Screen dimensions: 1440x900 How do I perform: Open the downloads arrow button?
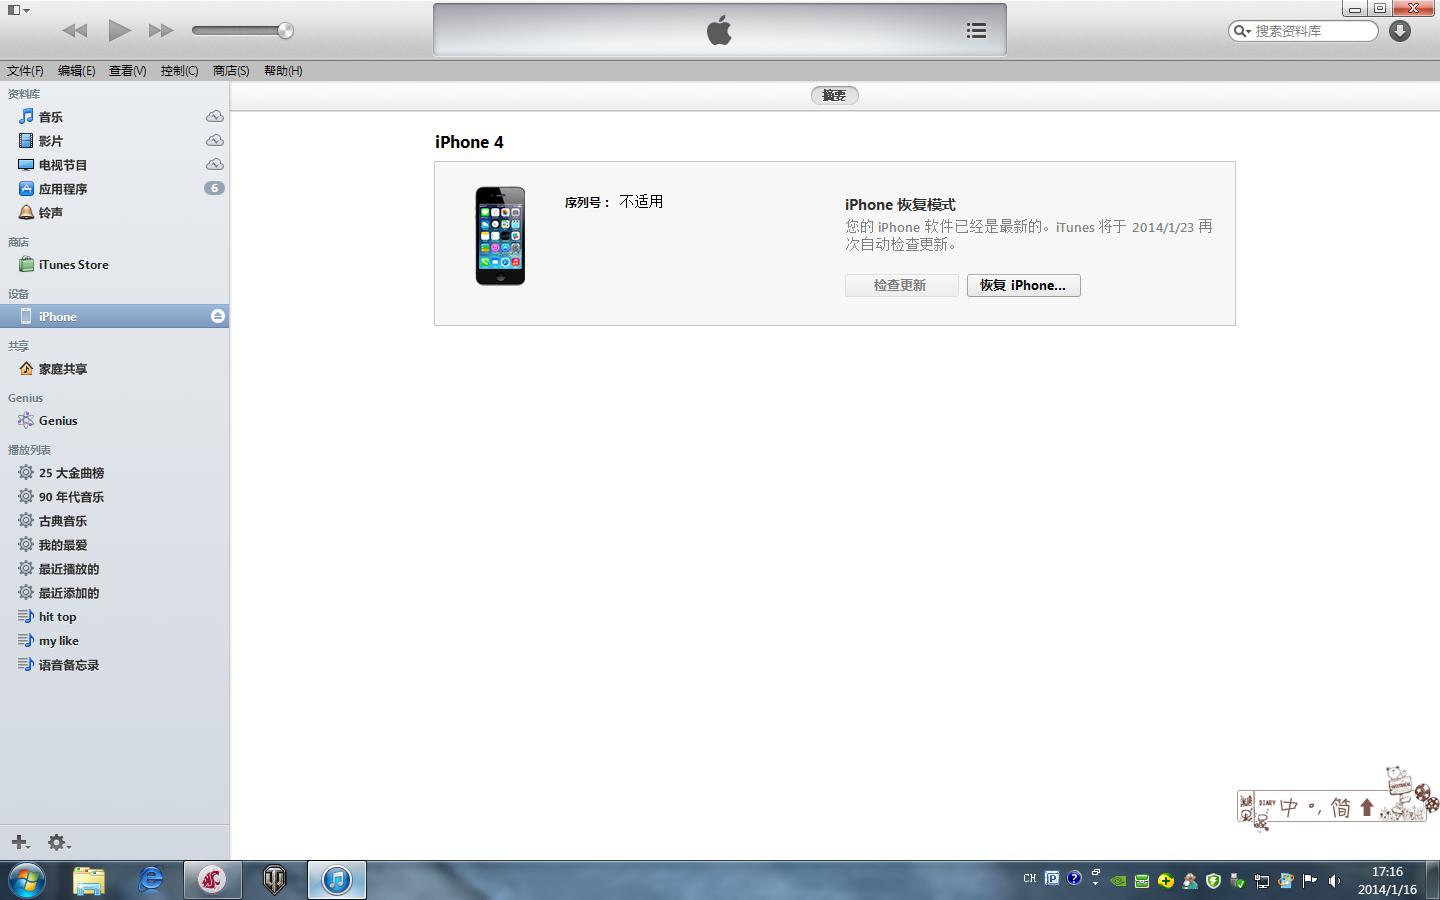coord(1400,31)
